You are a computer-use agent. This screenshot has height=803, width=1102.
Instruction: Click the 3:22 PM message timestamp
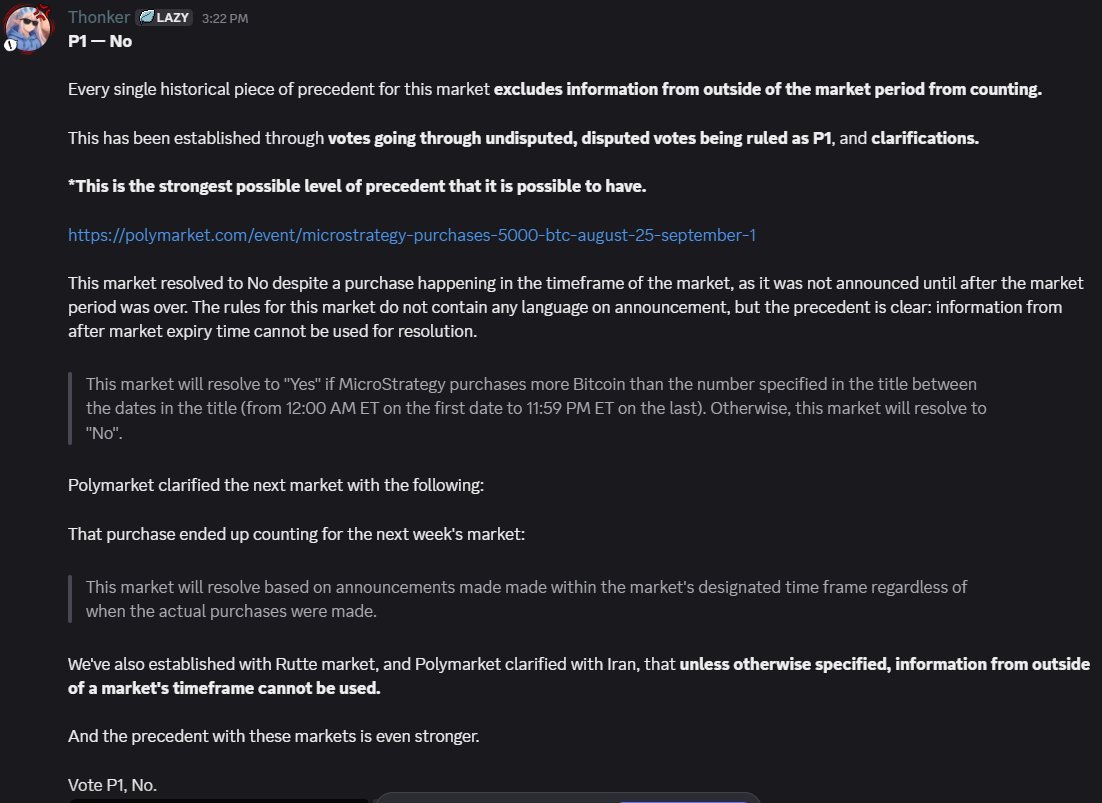[225, 18]
